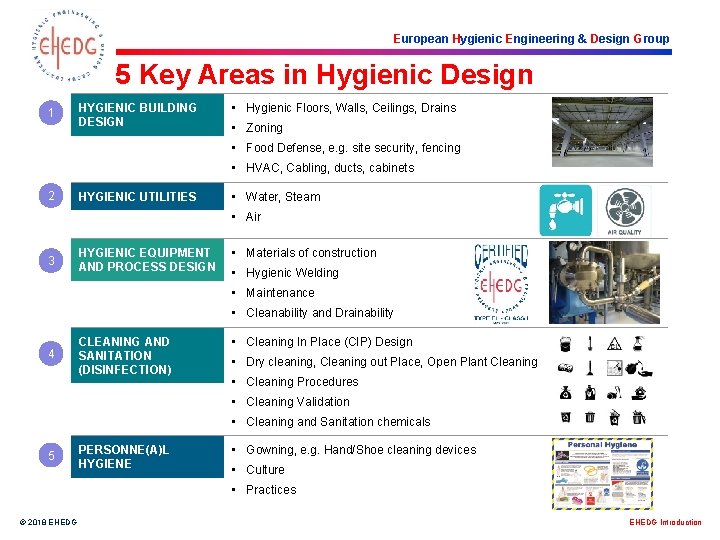Click the pipes and valves equipment photo
This screenshot has height=540, width=720.
[604, 282]
